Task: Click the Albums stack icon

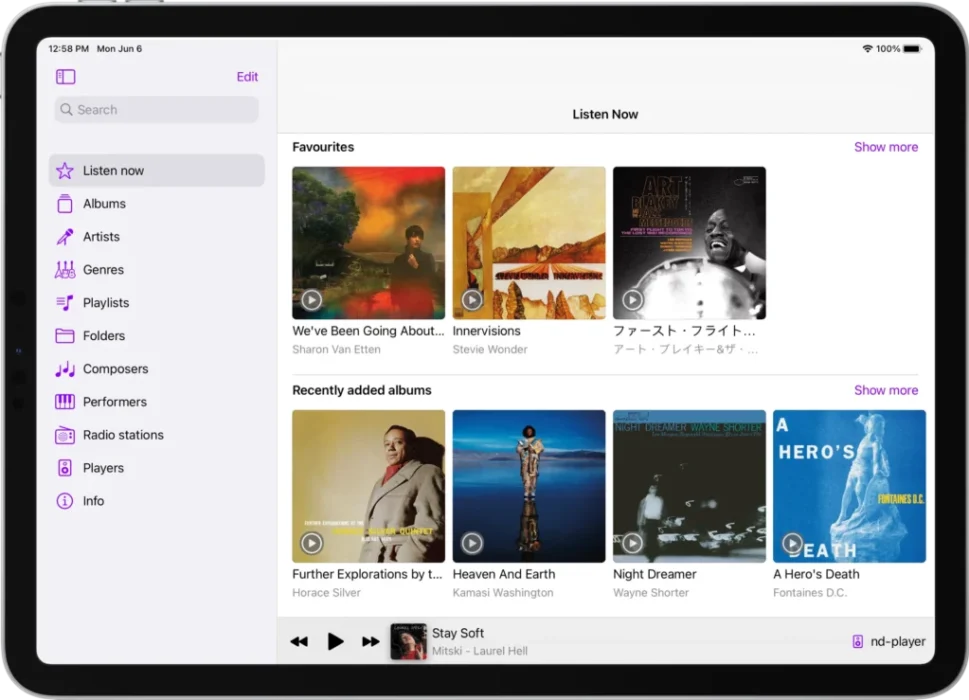Action: click(x=64, y=203)
